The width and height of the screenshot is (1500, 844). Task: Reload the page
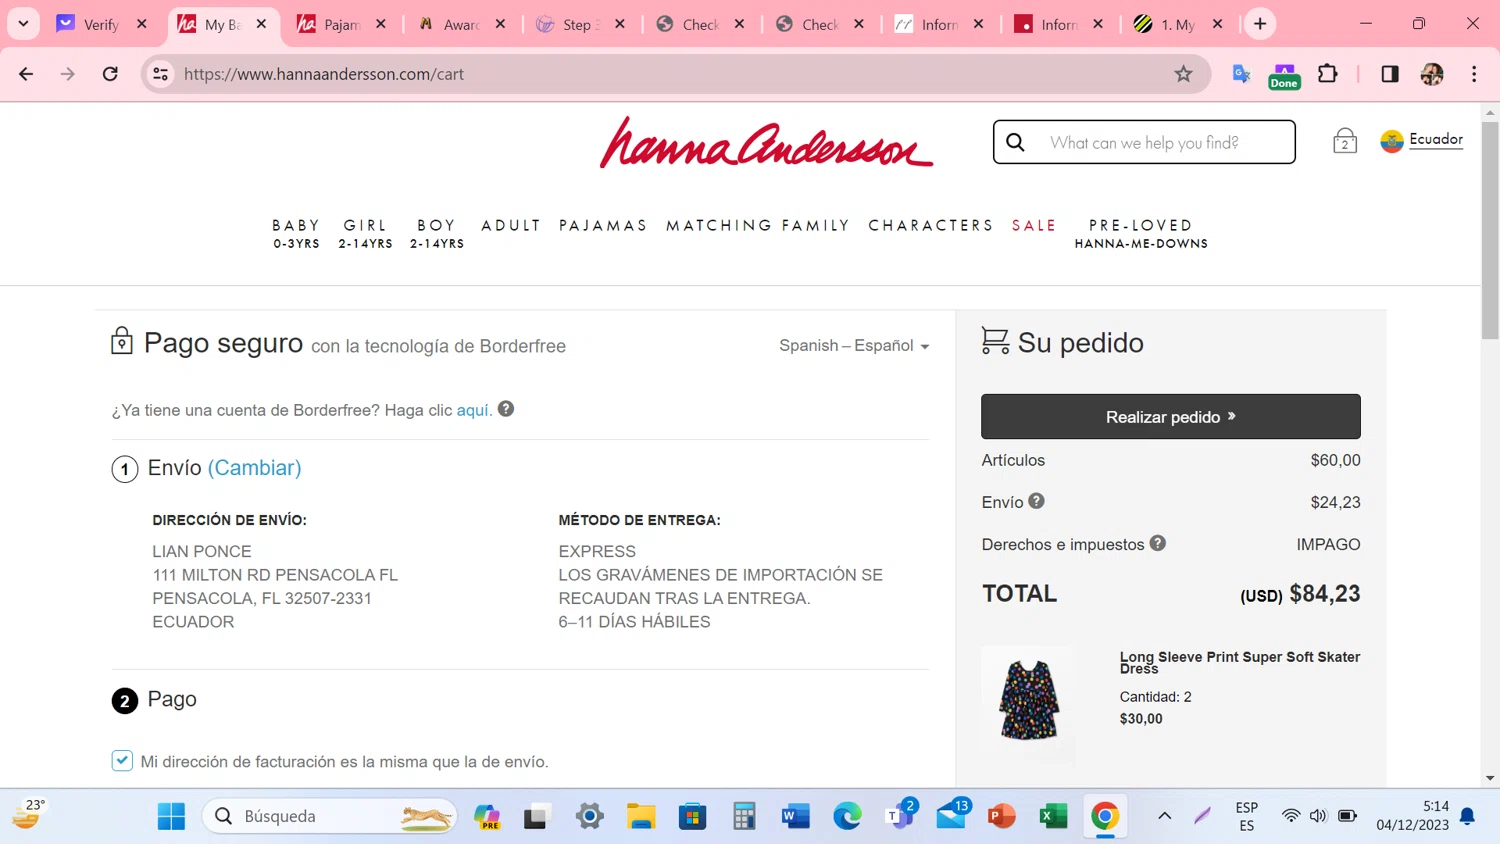click(x=110, y=74)
